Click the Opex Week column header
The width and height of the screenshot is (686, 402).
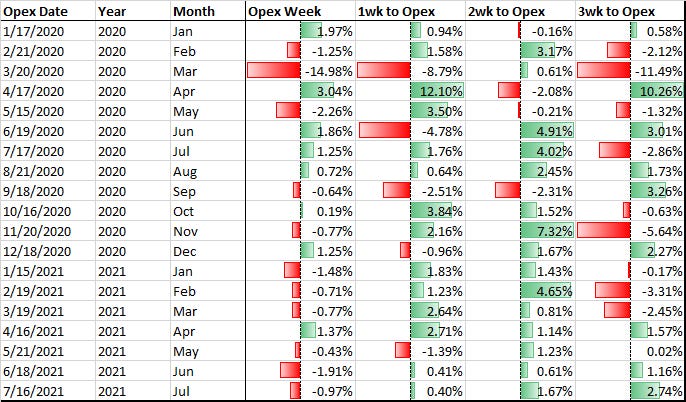tap(301, 11)
